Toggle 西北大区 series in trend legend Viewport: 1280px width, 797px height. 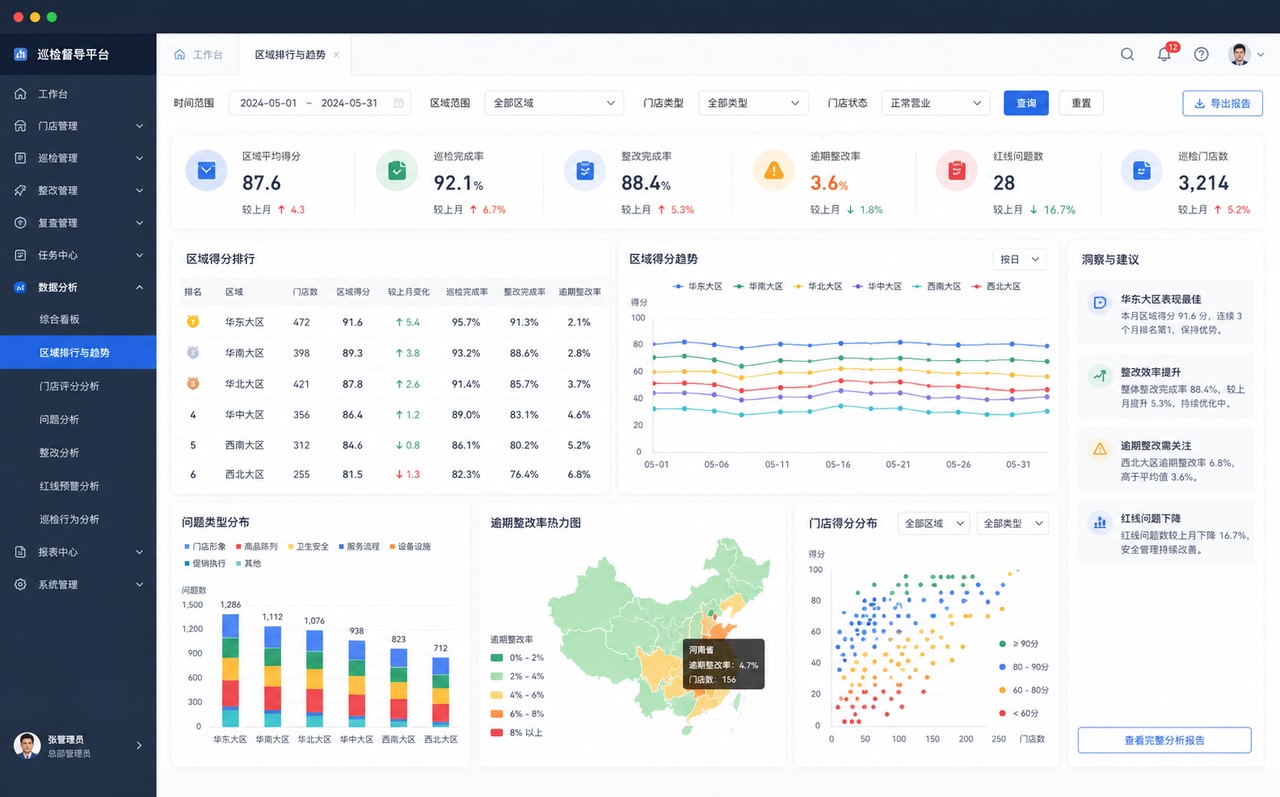point(996,286)
